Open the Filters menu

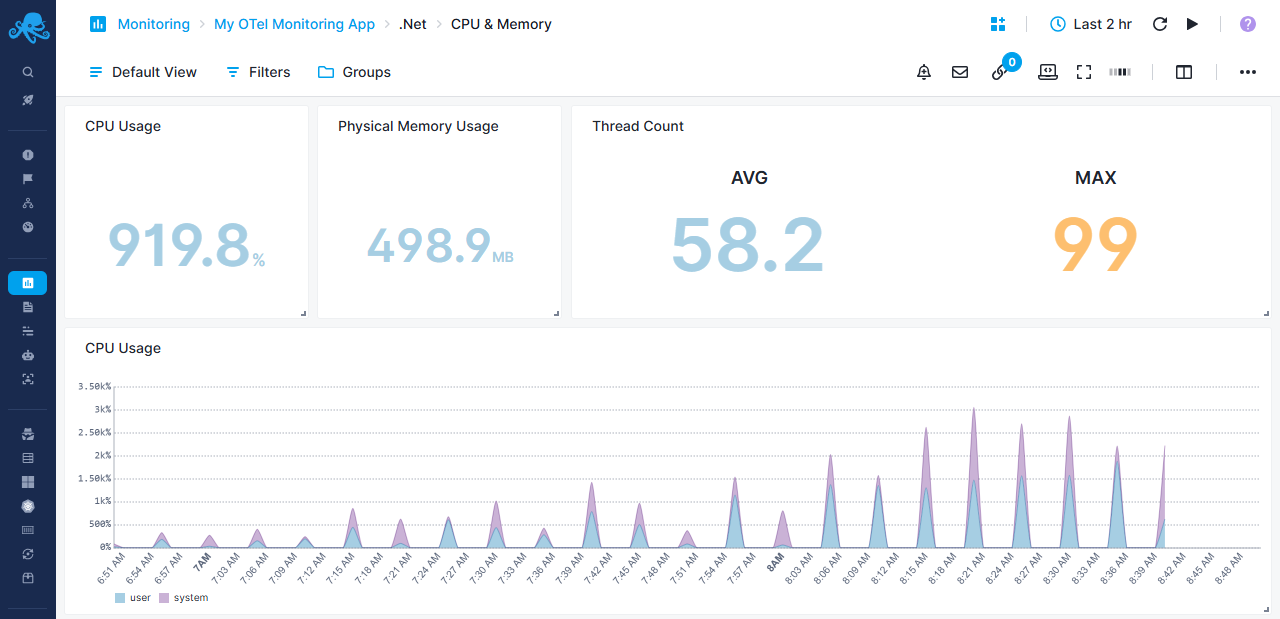point(257,72)
